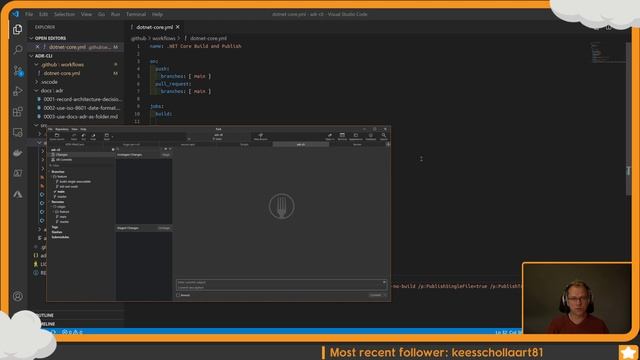The image size is (640, 360).
Task: Collapse the ADR-CLI folder section
Action: tap(31, 56)
